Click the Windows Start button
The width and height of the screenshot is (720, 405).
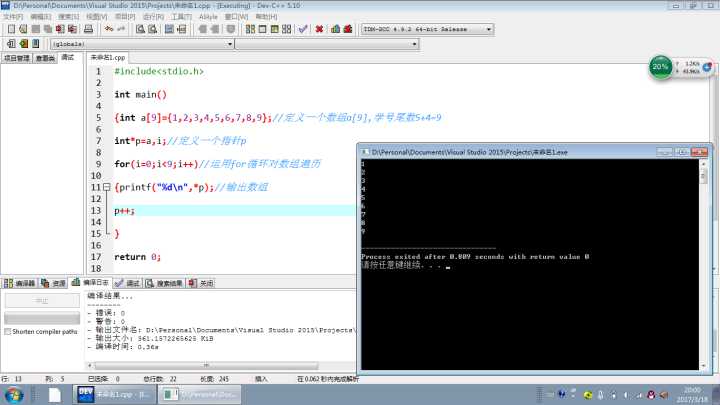click(x=14, y=395)
